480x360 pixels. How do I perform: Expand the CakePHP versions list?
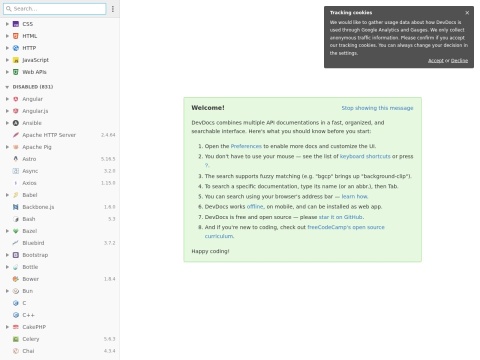(x=7, y=327)
